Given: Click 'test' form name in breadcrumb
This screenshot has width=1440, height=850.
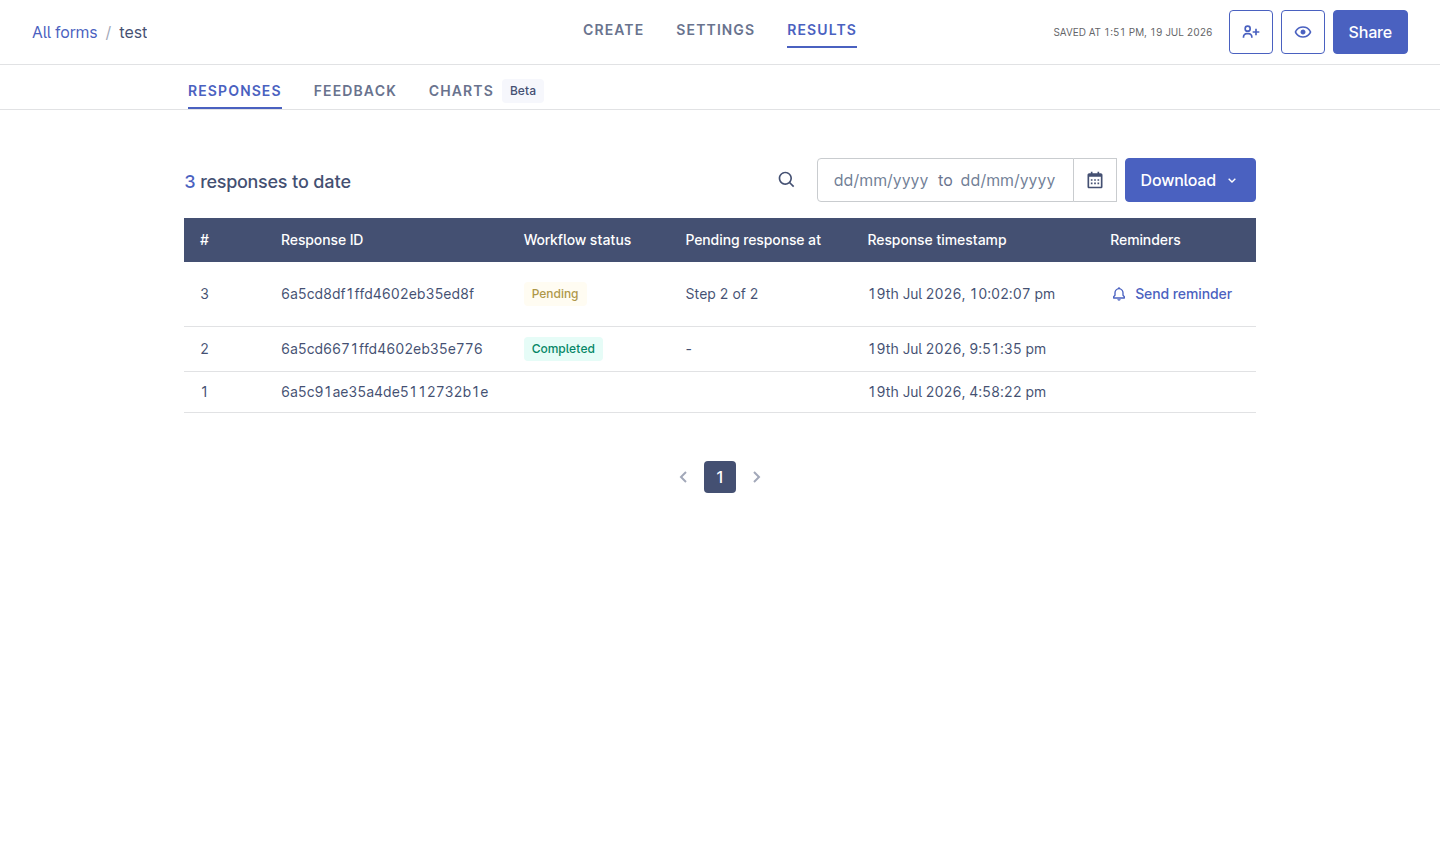Looking at the screenshot, I should (133, 32).
